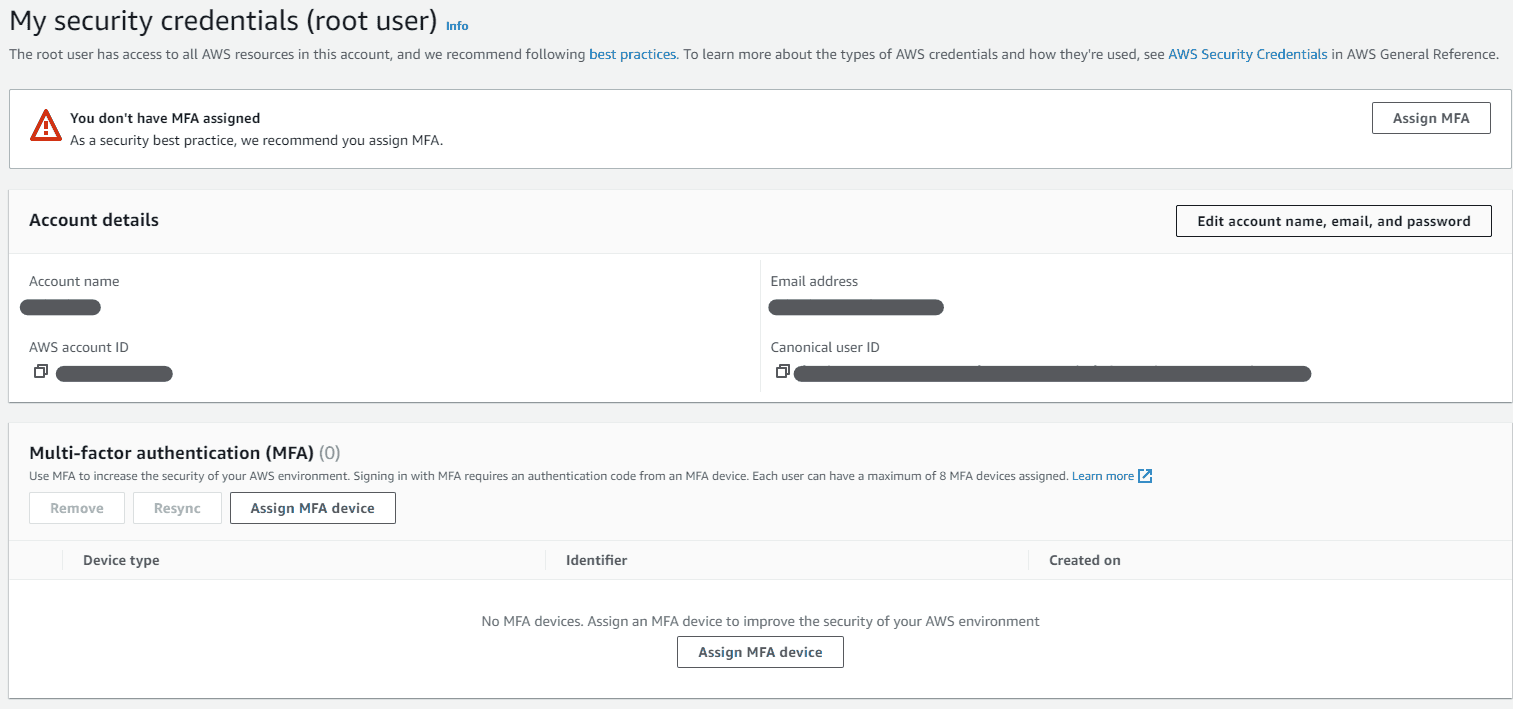Click the redacted Account name value

click(x=61, y=307)
